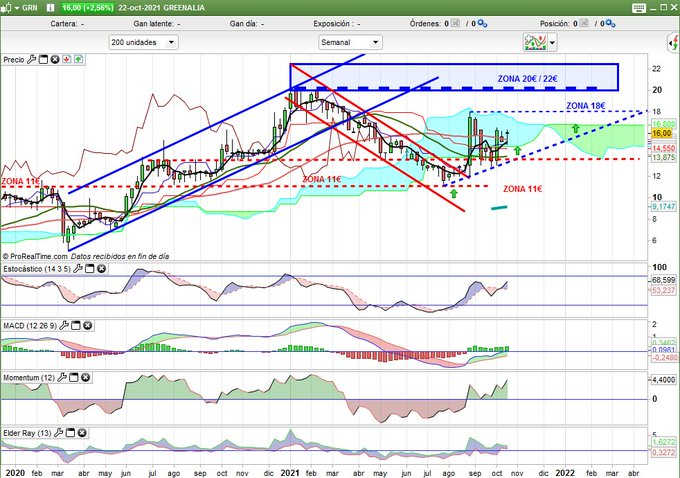Image resolution: width=680 pixels, height=478 pixels.
Task: Remove the Momentum indicator panel
Action: coord(85,377)
